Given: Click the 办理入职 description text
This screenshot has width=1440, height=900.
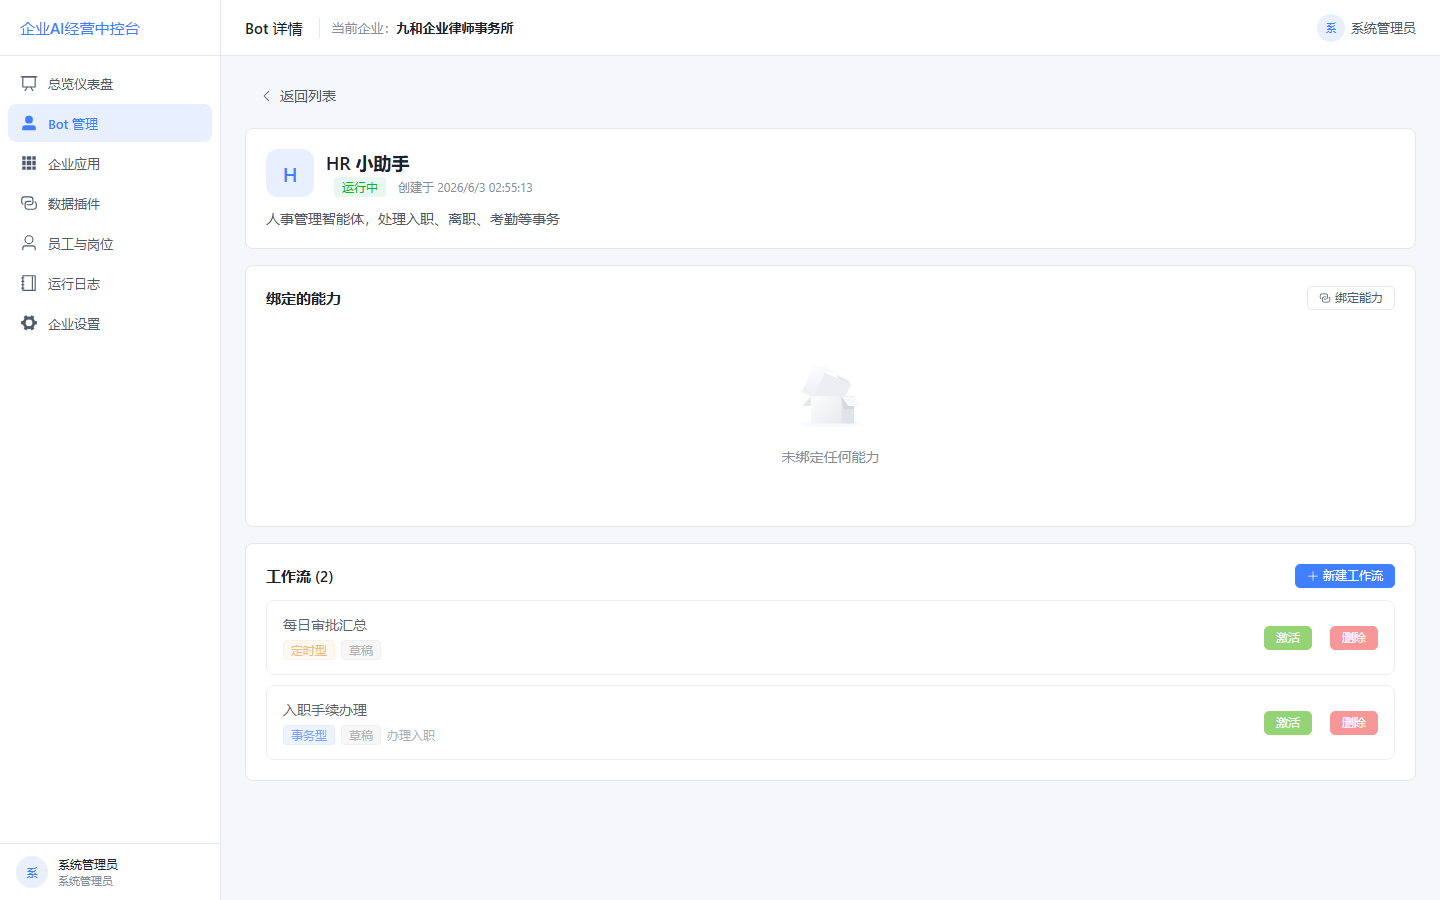Looking at the screenshot, I should pos(411,735).
